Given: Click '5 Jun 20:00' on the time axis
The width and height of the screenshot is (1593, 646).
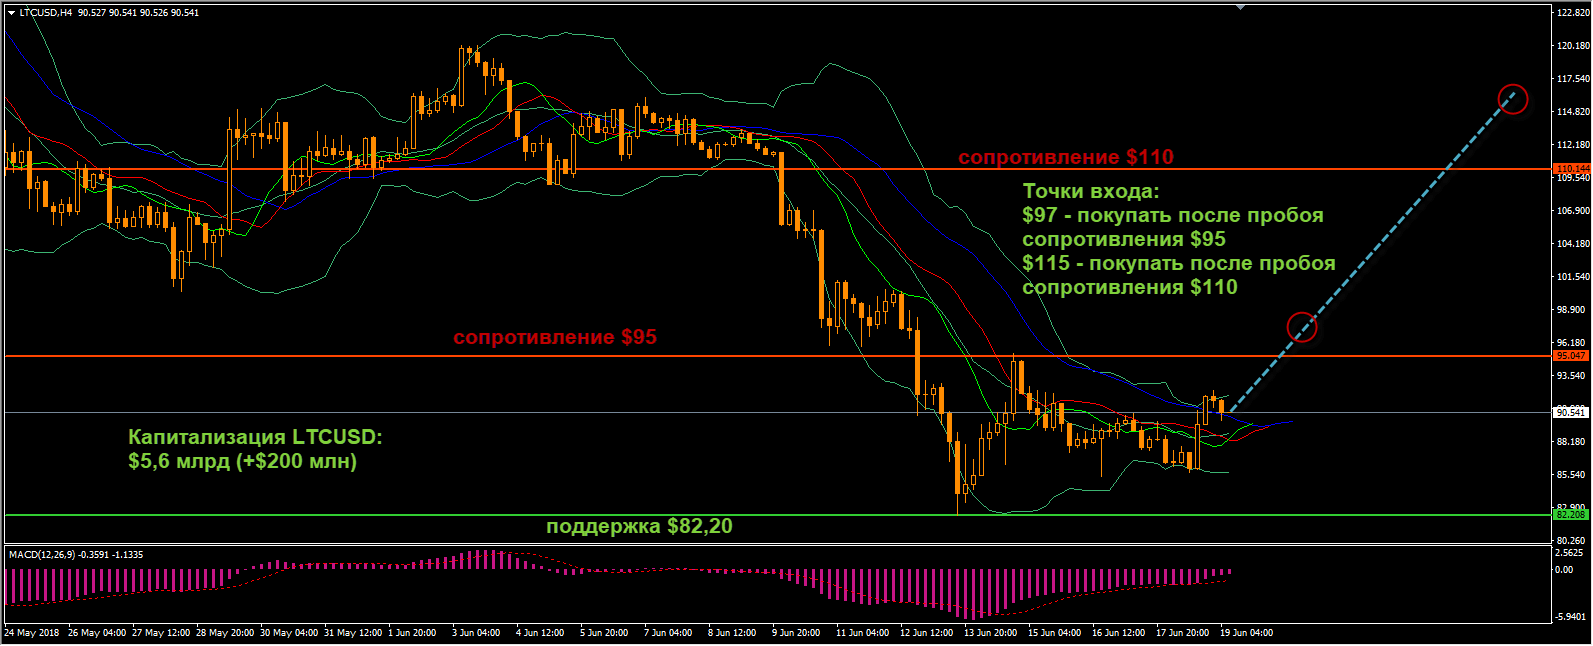Looking at the screenshot, I should pos(604,633).
